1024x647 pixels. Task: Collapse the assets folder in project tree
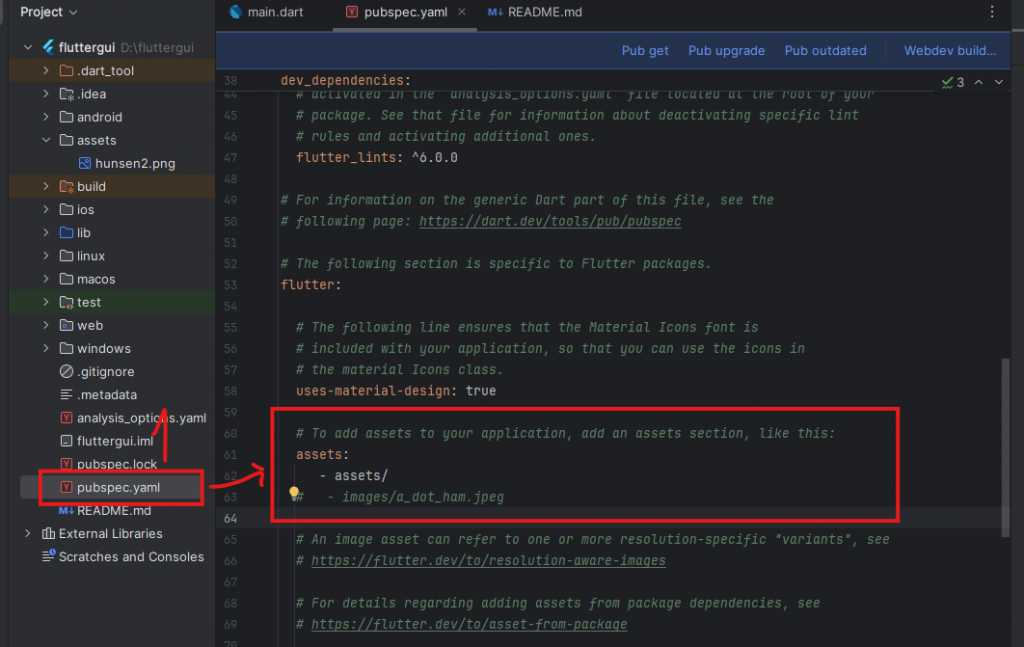(46, 141)
